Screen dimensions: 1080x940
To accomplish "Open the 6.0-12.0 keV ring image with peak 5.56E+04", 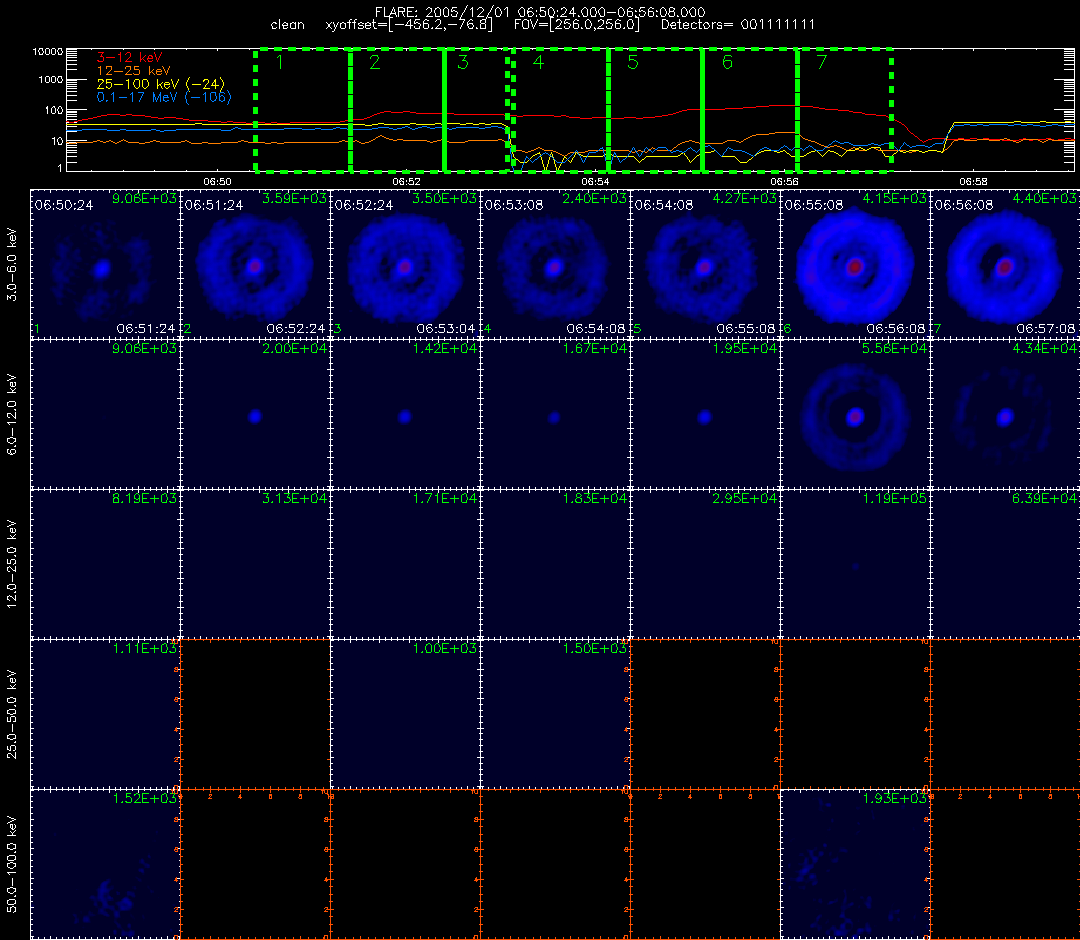I will click(855, 415).
